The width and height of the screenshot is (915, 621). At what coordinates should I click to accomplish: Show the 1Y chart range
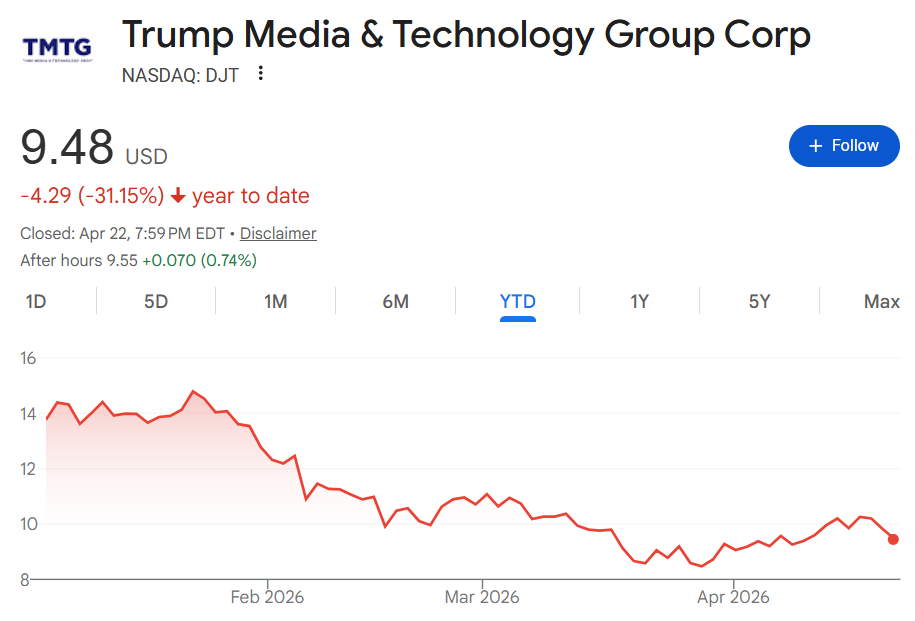coord(640,301)
